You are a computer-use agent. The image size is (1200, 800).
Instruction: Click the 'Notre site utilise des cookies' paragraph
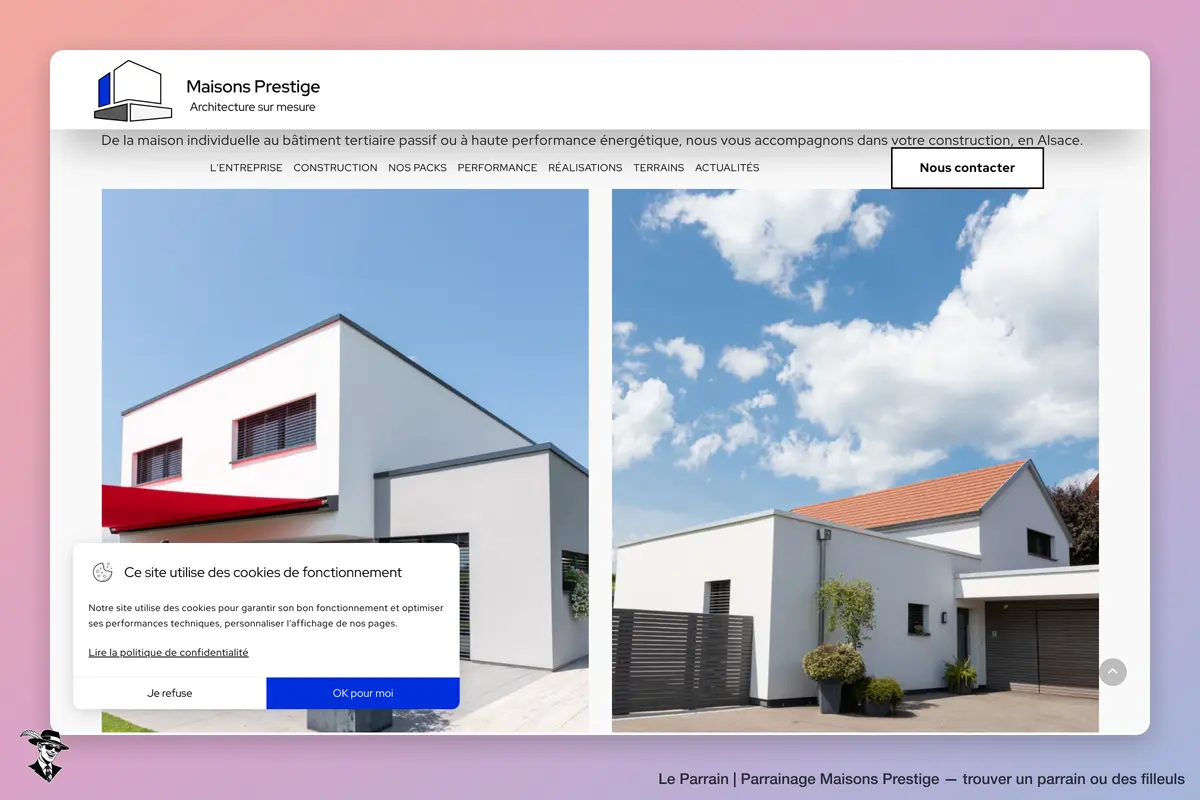266,615
